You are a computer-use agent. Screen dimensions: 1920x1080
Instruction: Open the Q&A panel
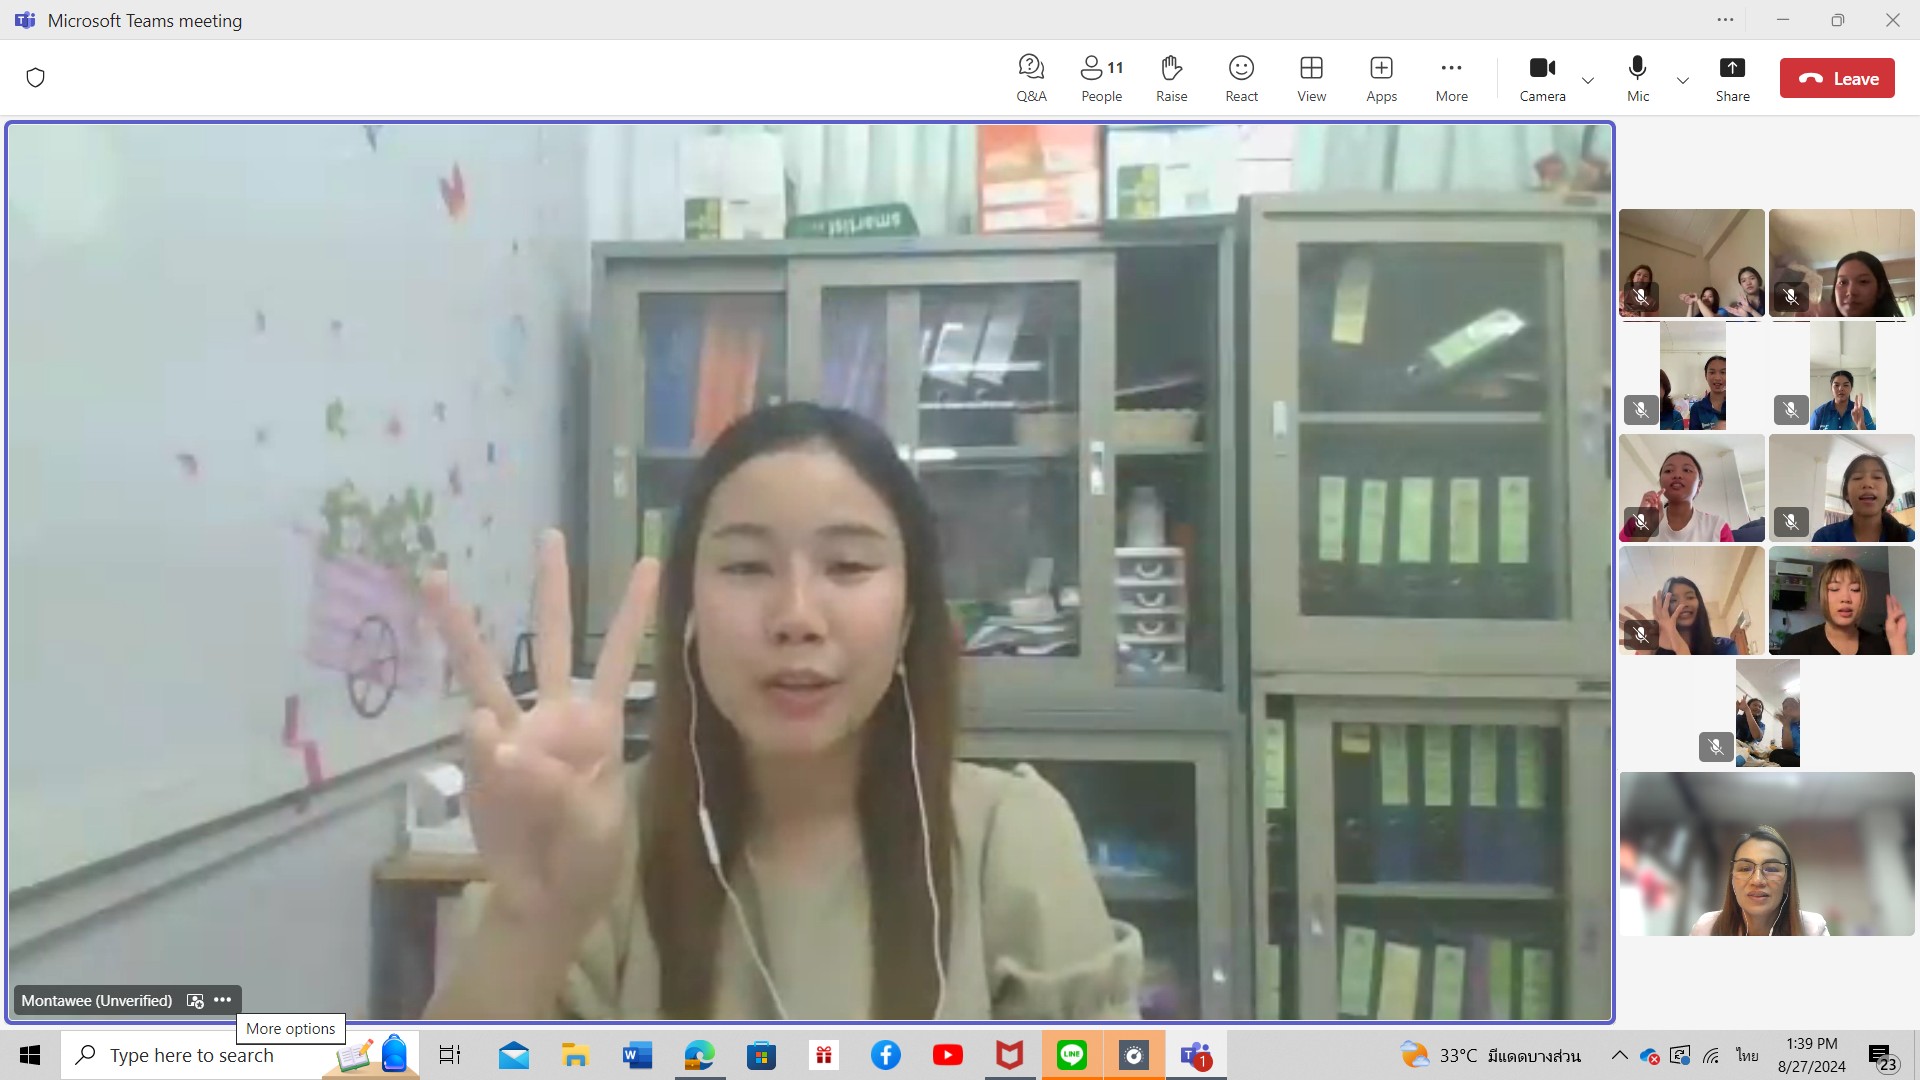tap(1031, 78)
